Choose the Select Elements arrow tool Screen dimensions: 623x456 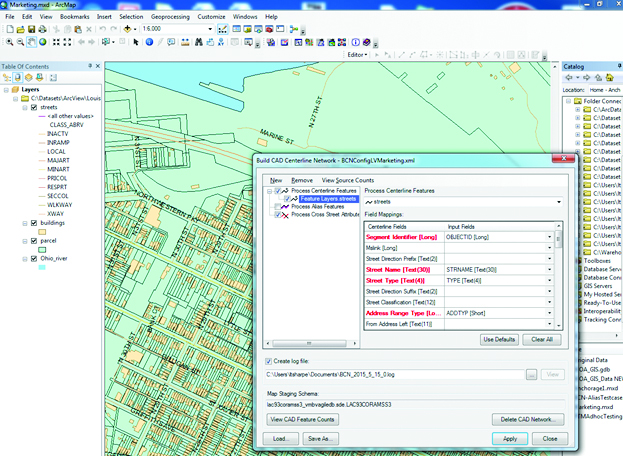click(136, 42)
